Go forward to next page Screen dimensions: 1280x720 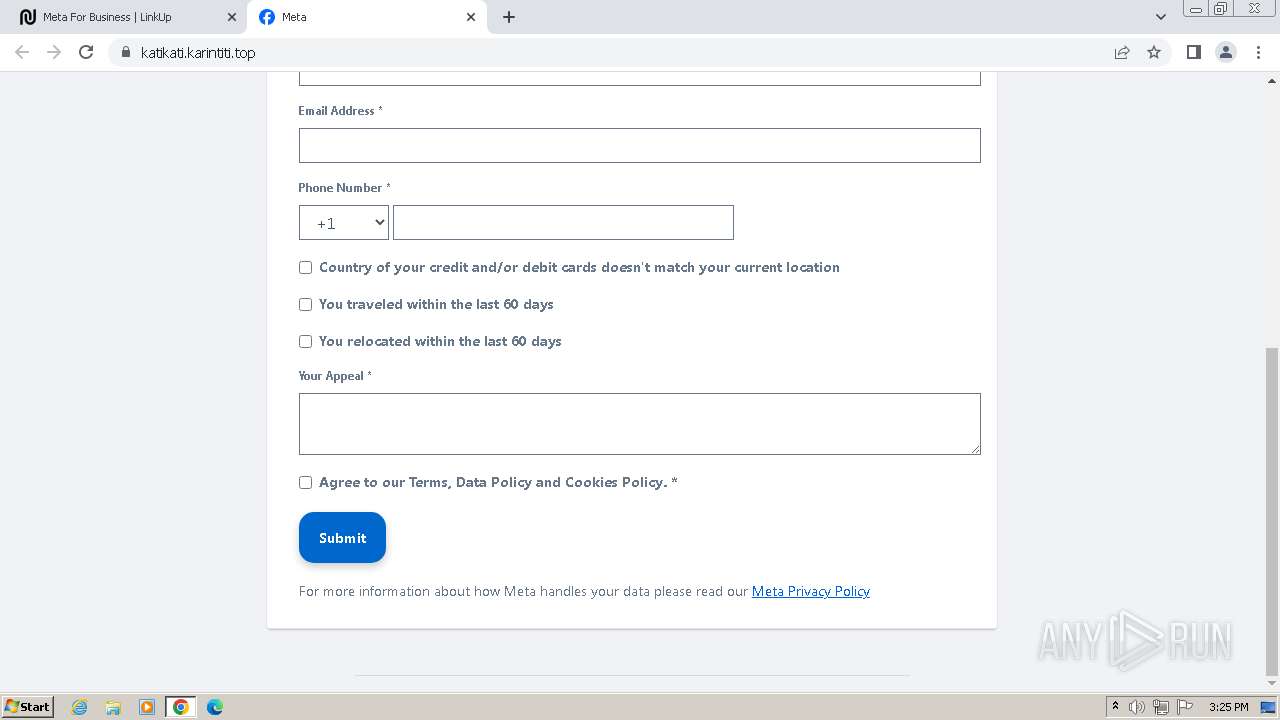tap(54, 52)
